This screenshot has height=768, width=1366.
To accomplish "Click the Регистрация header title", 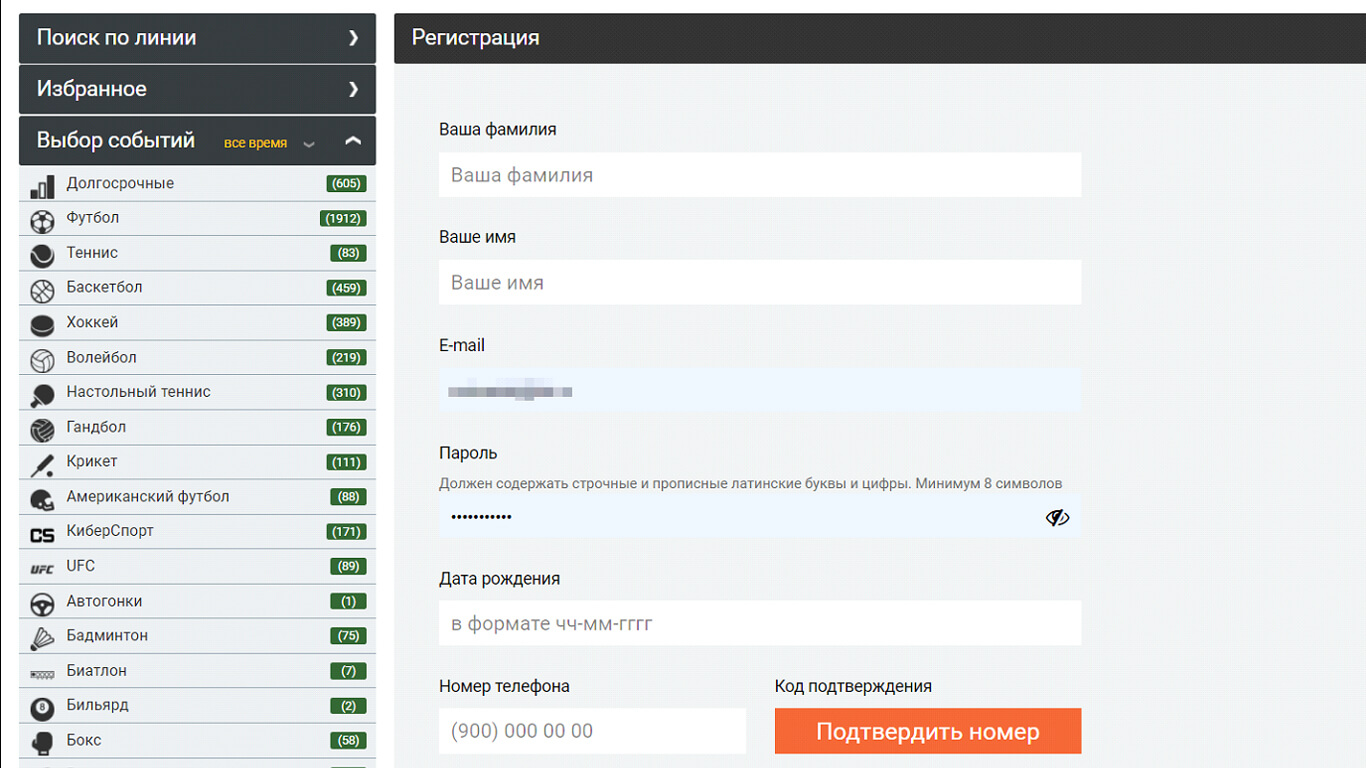I will coord(475,38).
